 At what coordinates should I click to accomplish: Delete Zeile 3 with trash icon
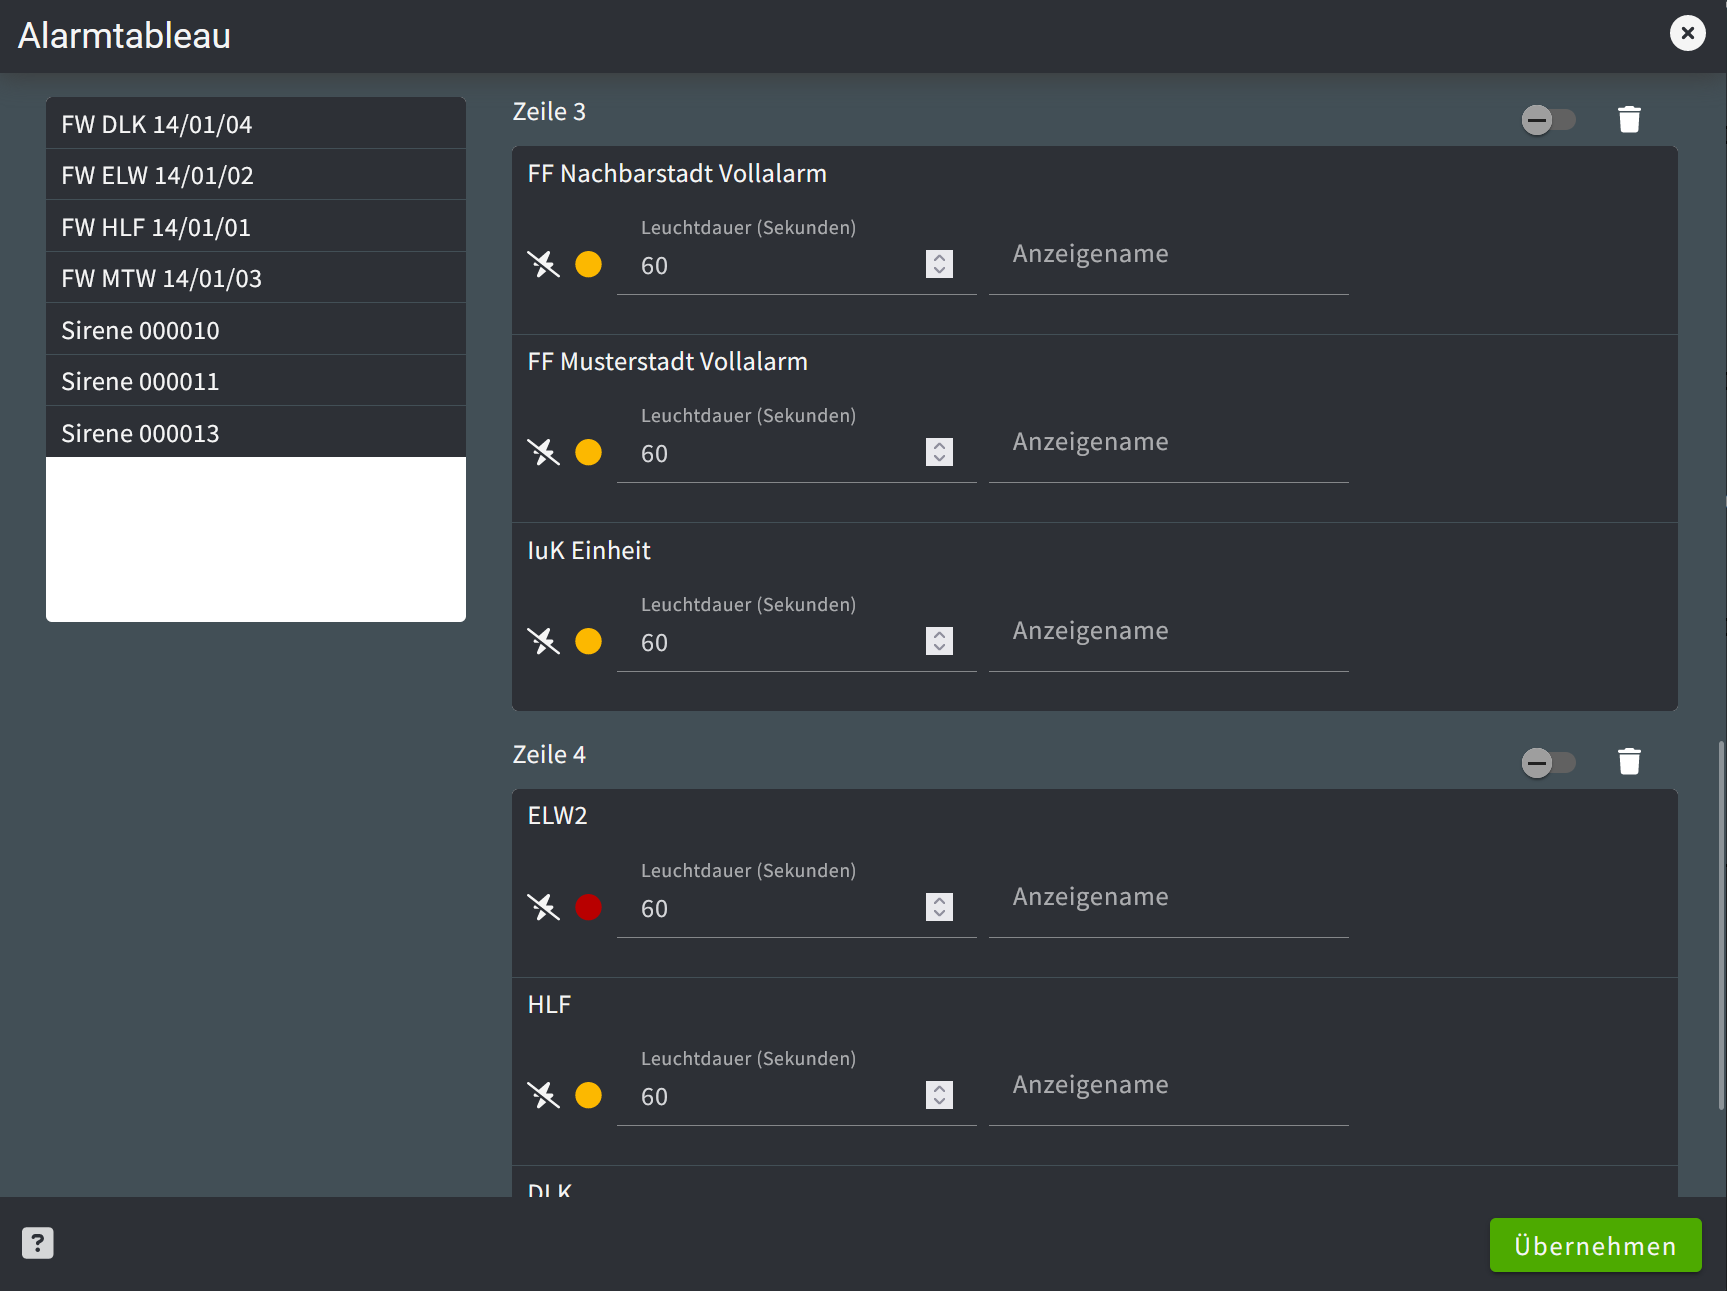coord(1629,120)
